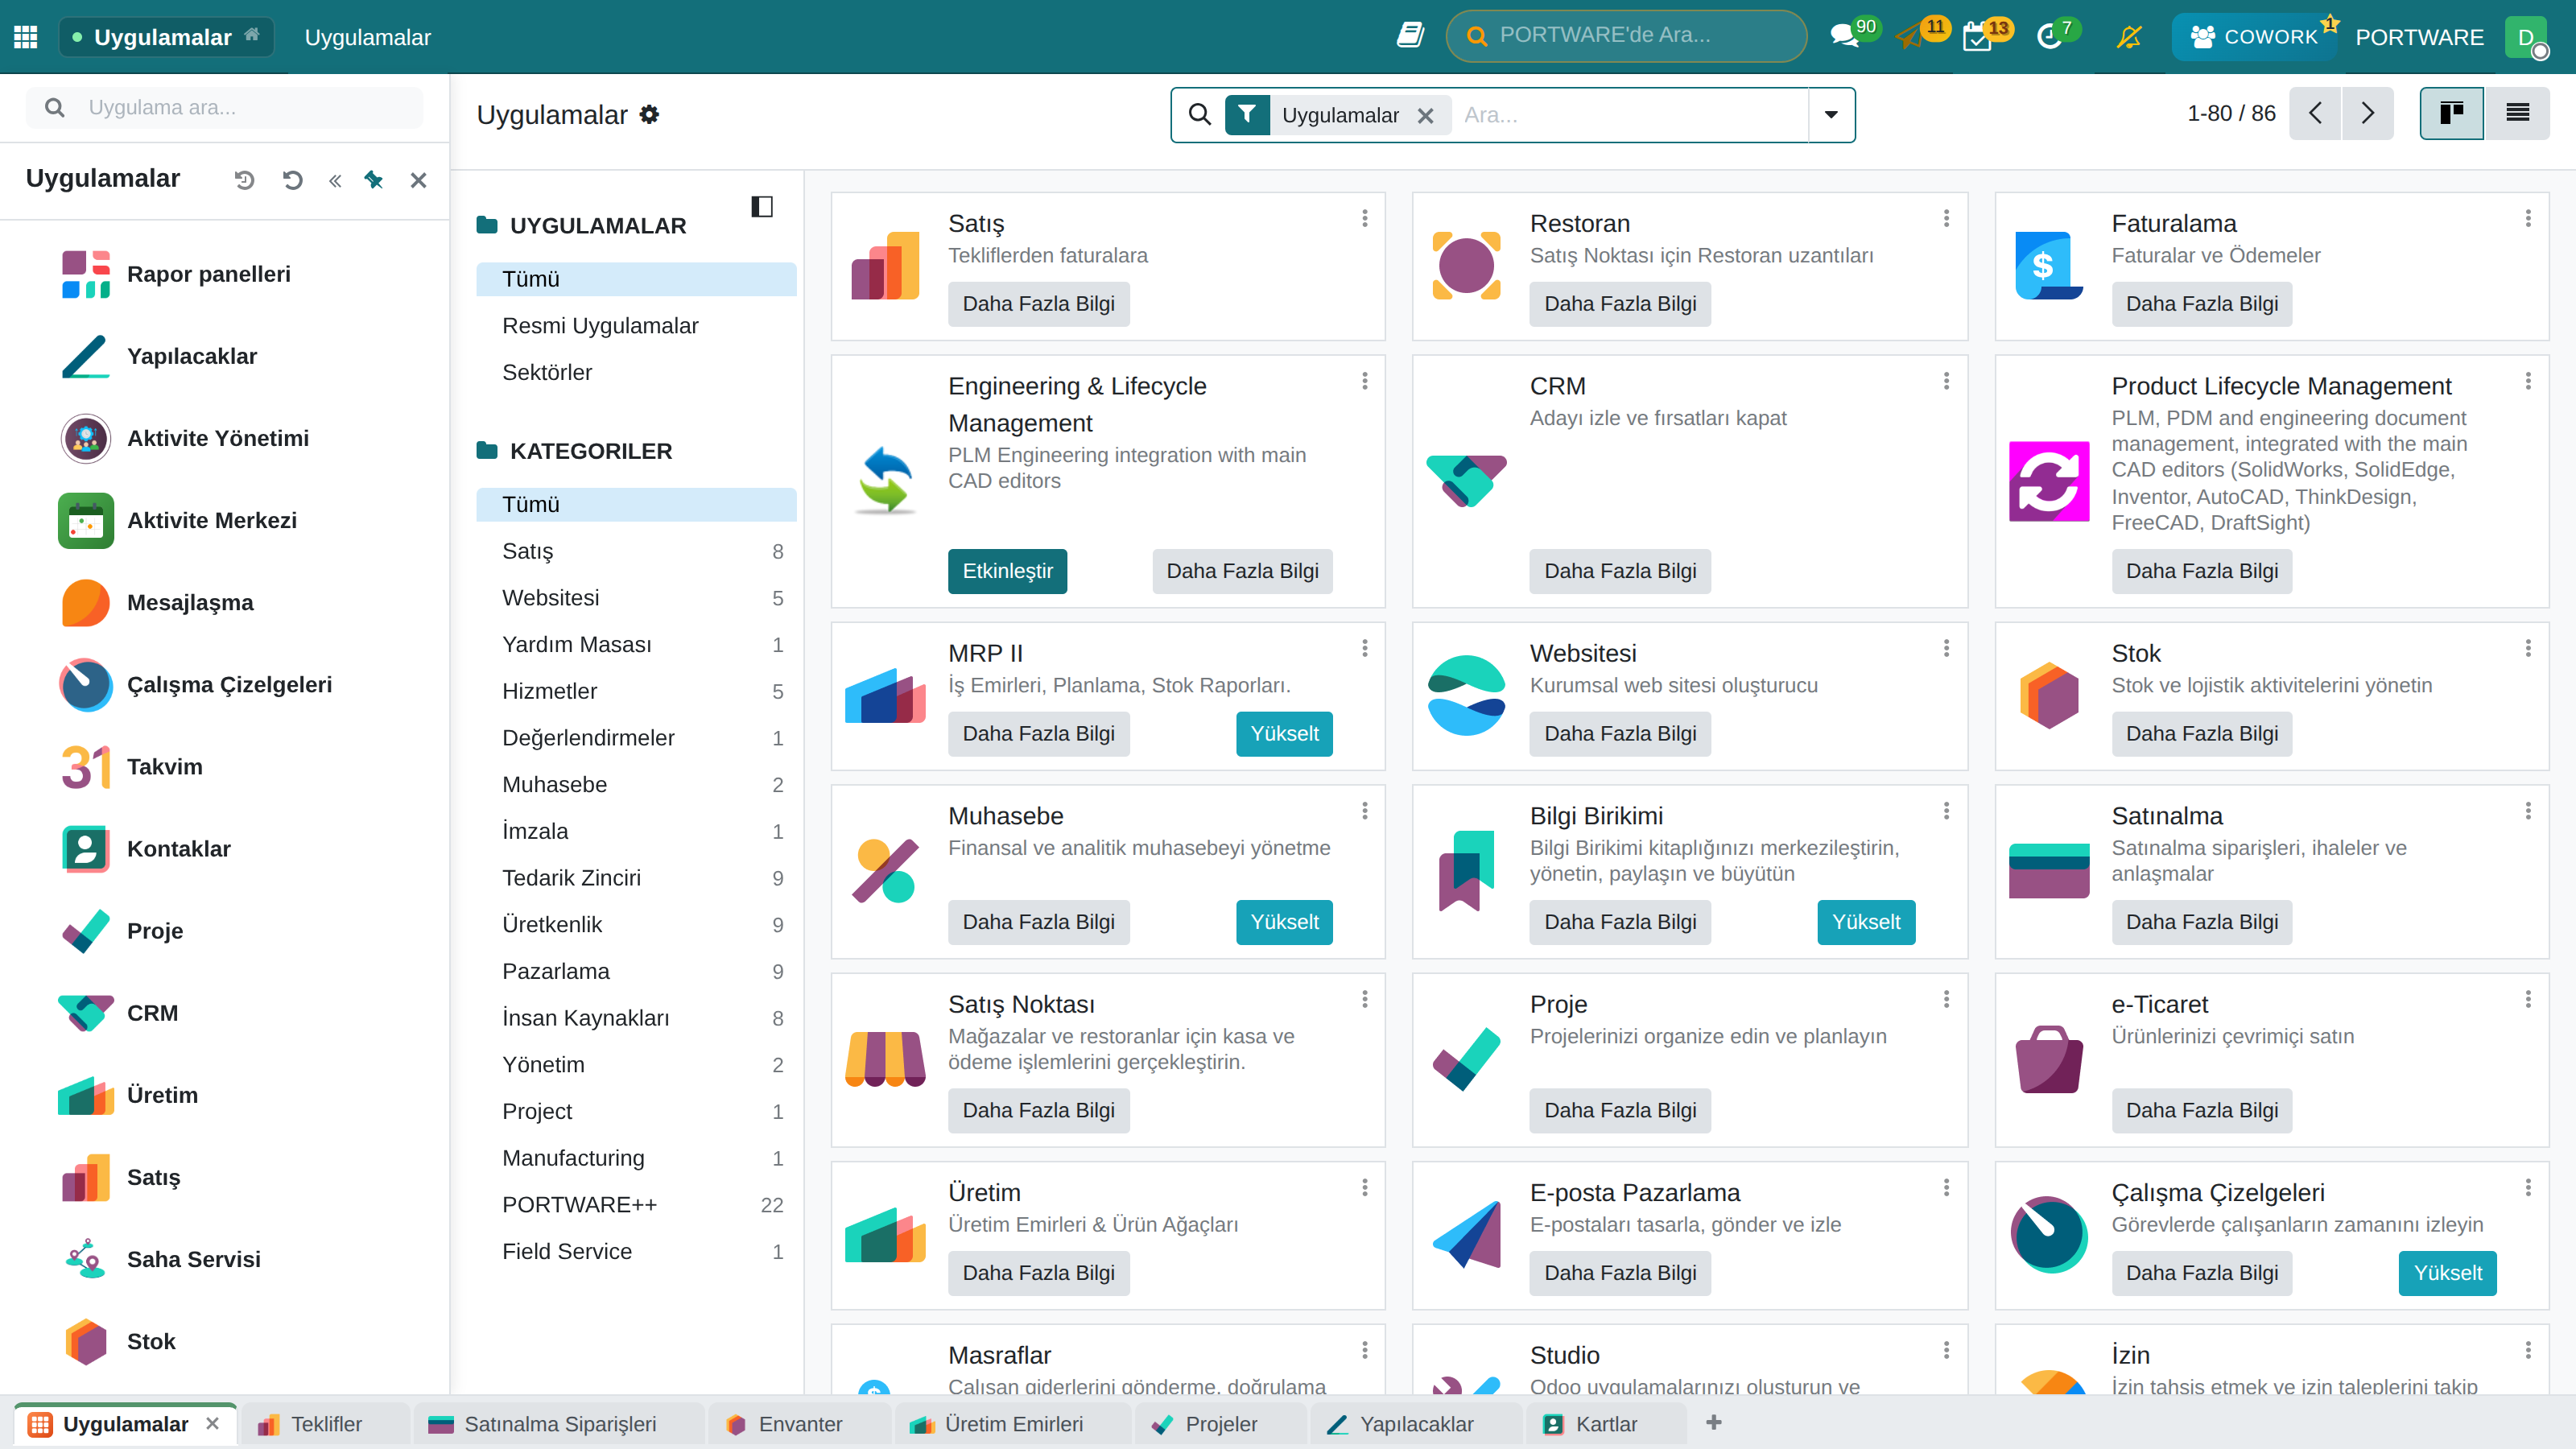Open activities clock icon with badge 7
Screen dimensions: 2576x1449
click(2049, 37)
